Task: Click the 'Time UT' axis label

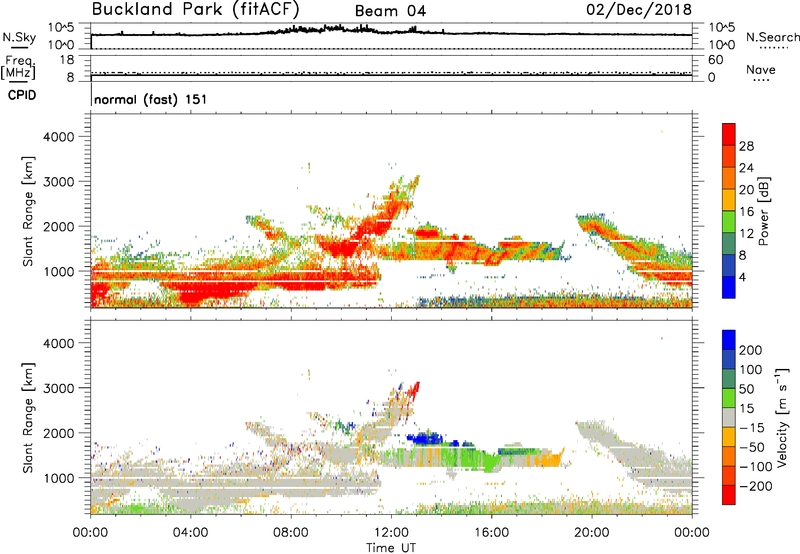Action: pos(391,548)
